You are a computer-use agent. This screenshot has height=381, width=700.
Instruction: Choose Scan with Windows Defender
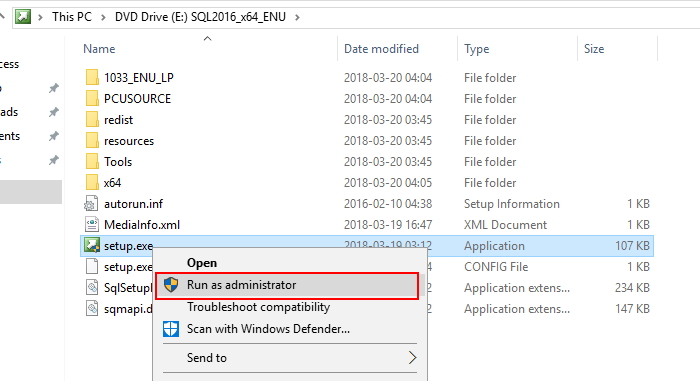[x=268, y=329]
